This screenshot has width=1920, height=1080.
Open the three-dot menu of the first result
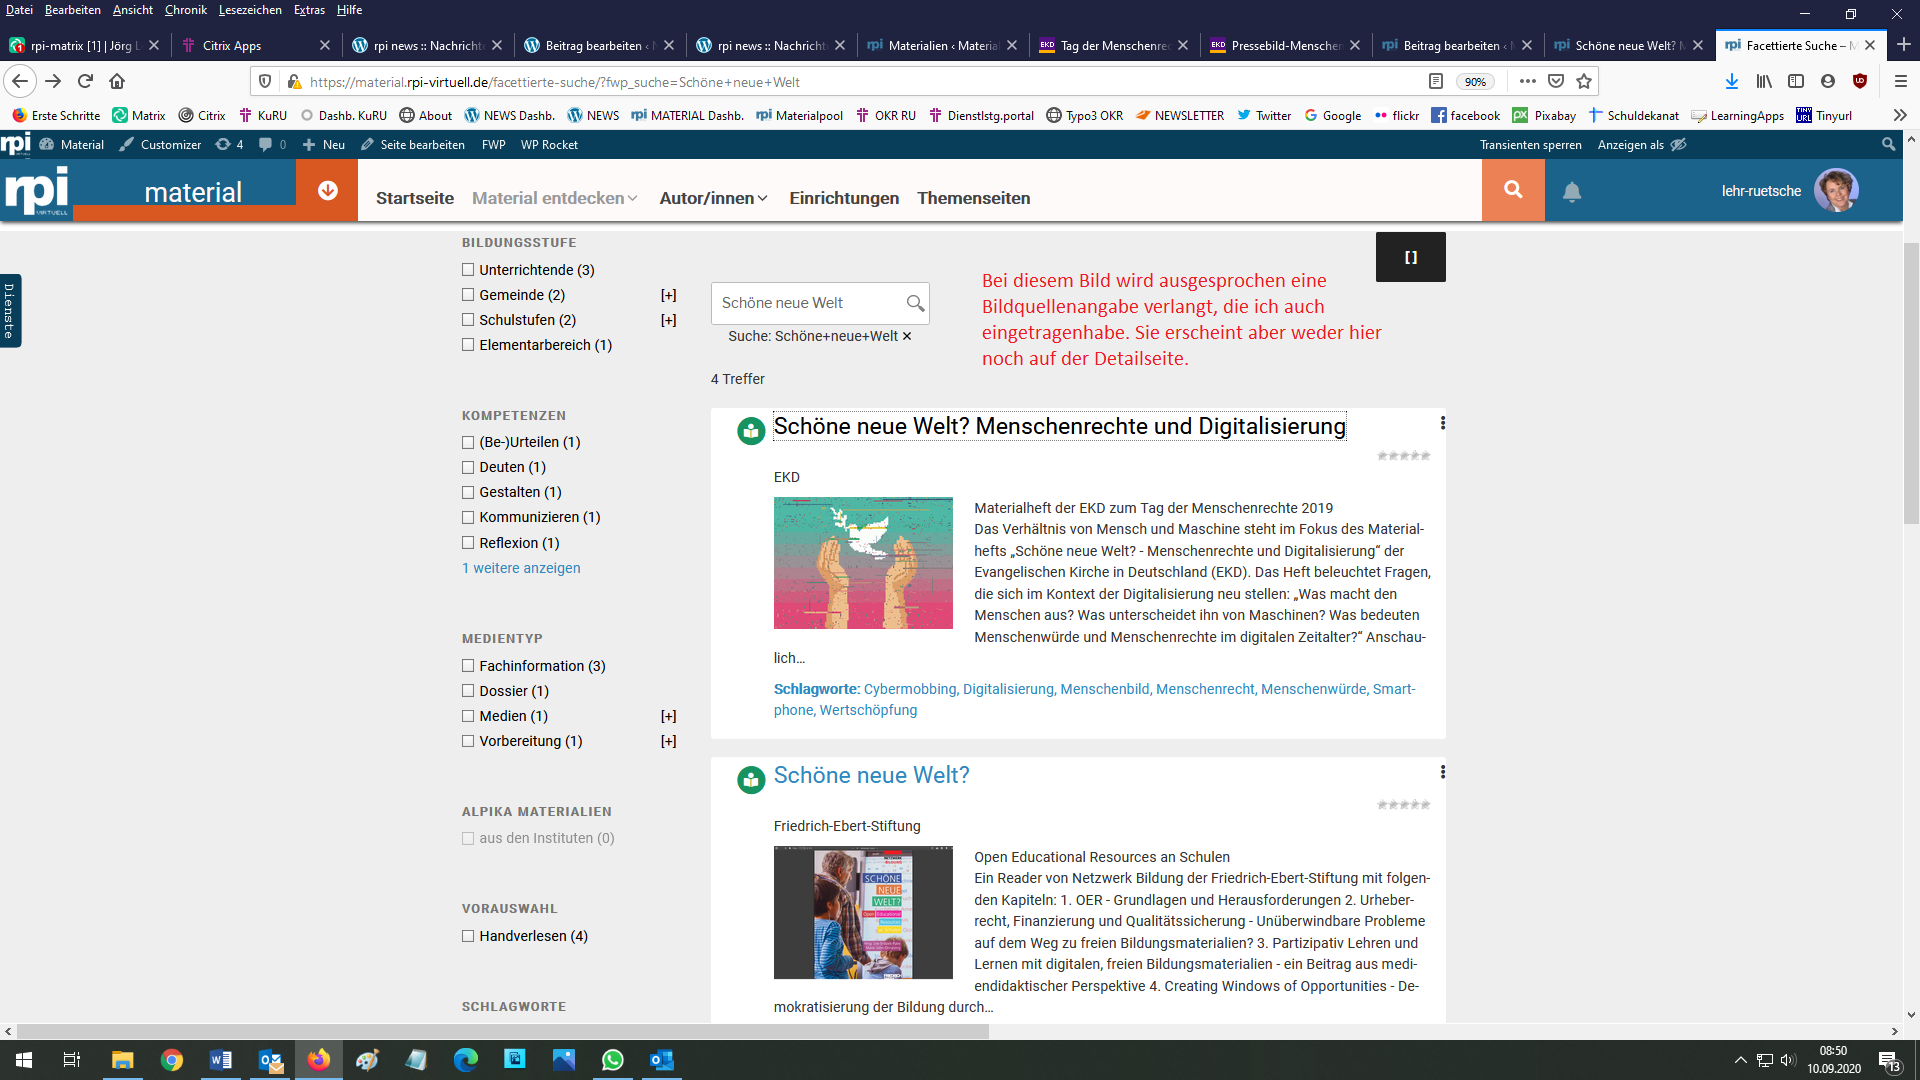1441,423
